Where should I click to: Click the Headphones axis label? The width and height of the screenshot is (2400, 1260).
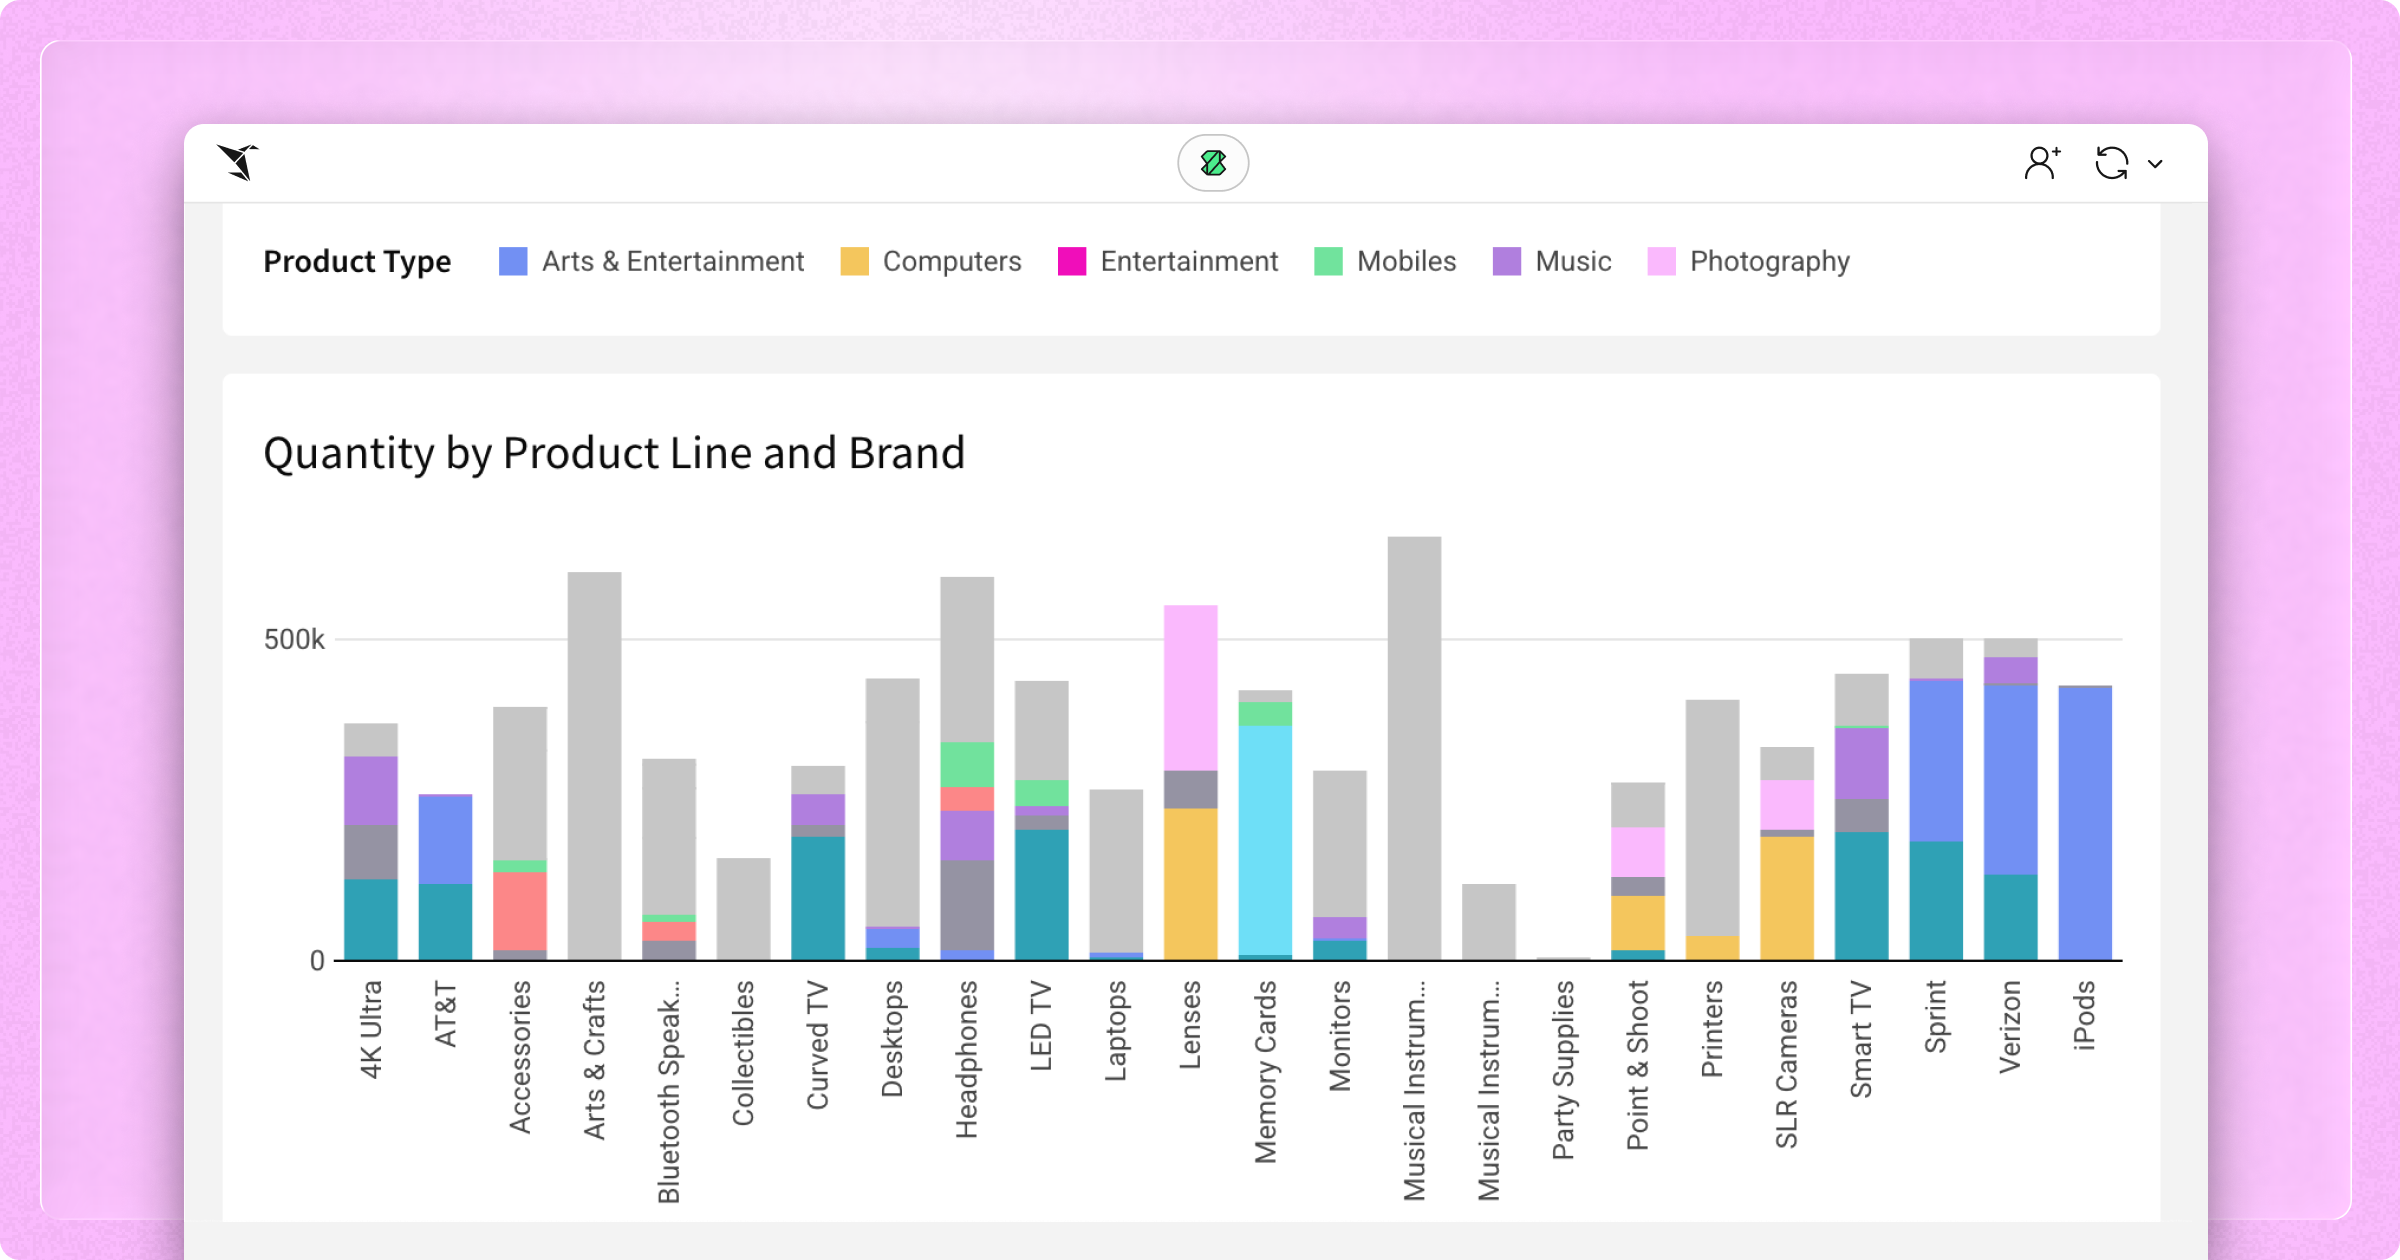pos(966,1058)
